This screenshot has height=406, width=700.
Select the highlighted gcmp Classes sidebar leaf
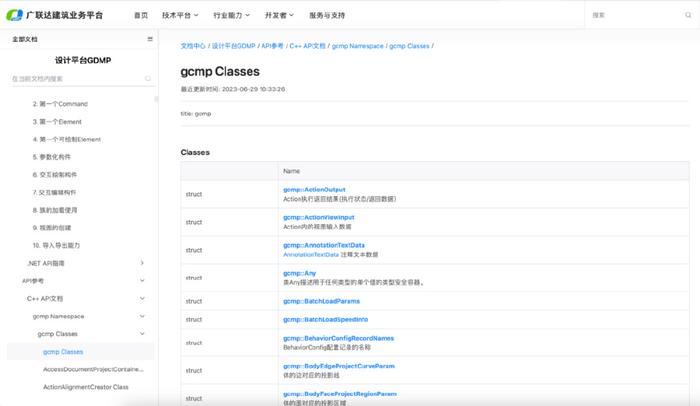pos(63,352)
